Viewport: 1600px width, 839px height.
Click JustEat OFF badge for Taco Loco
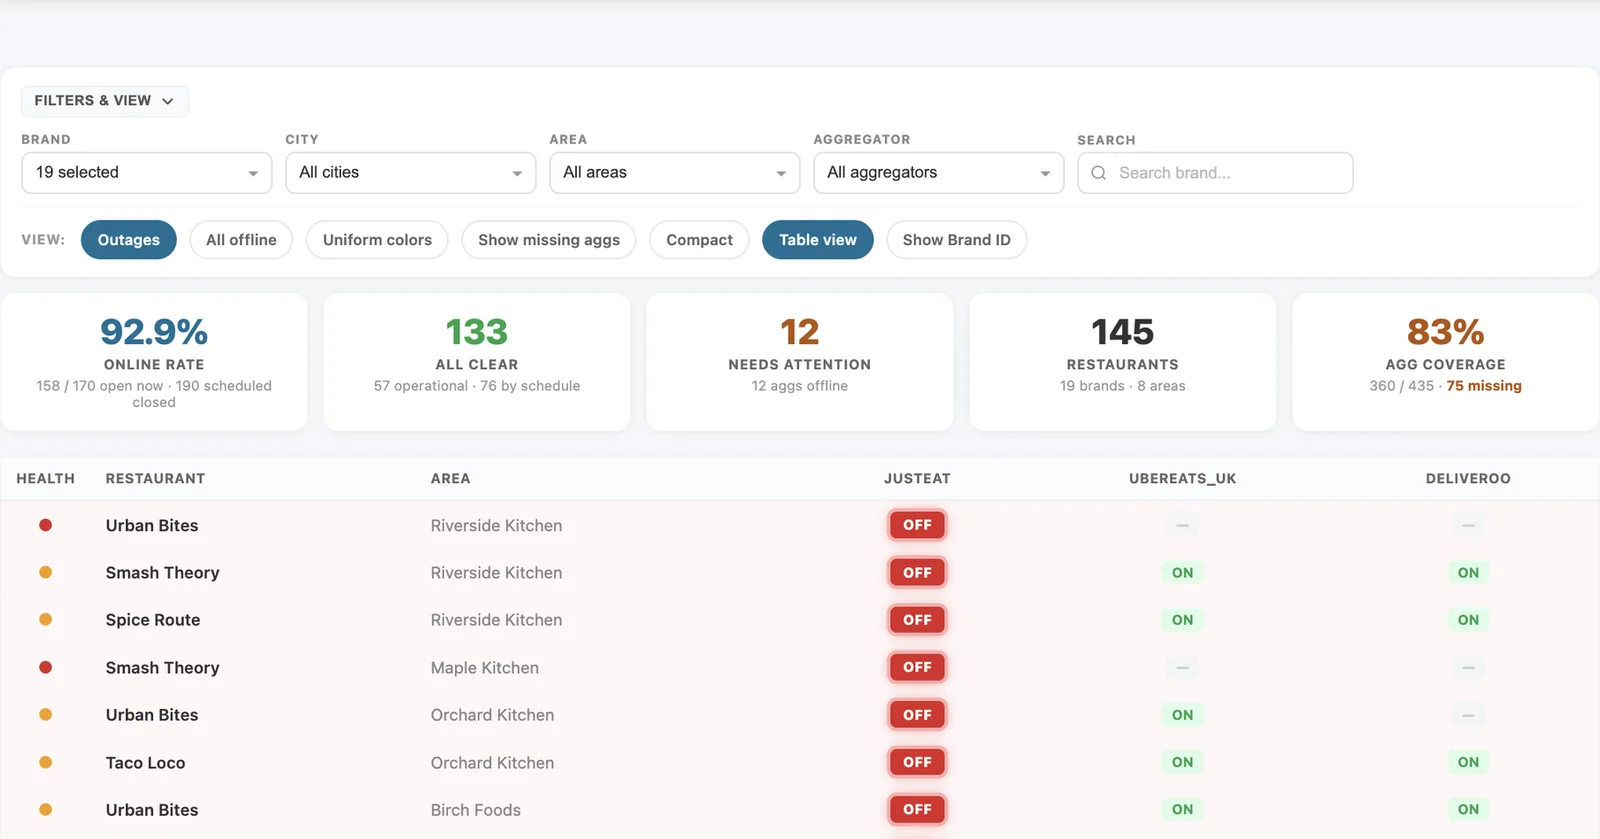917,762
